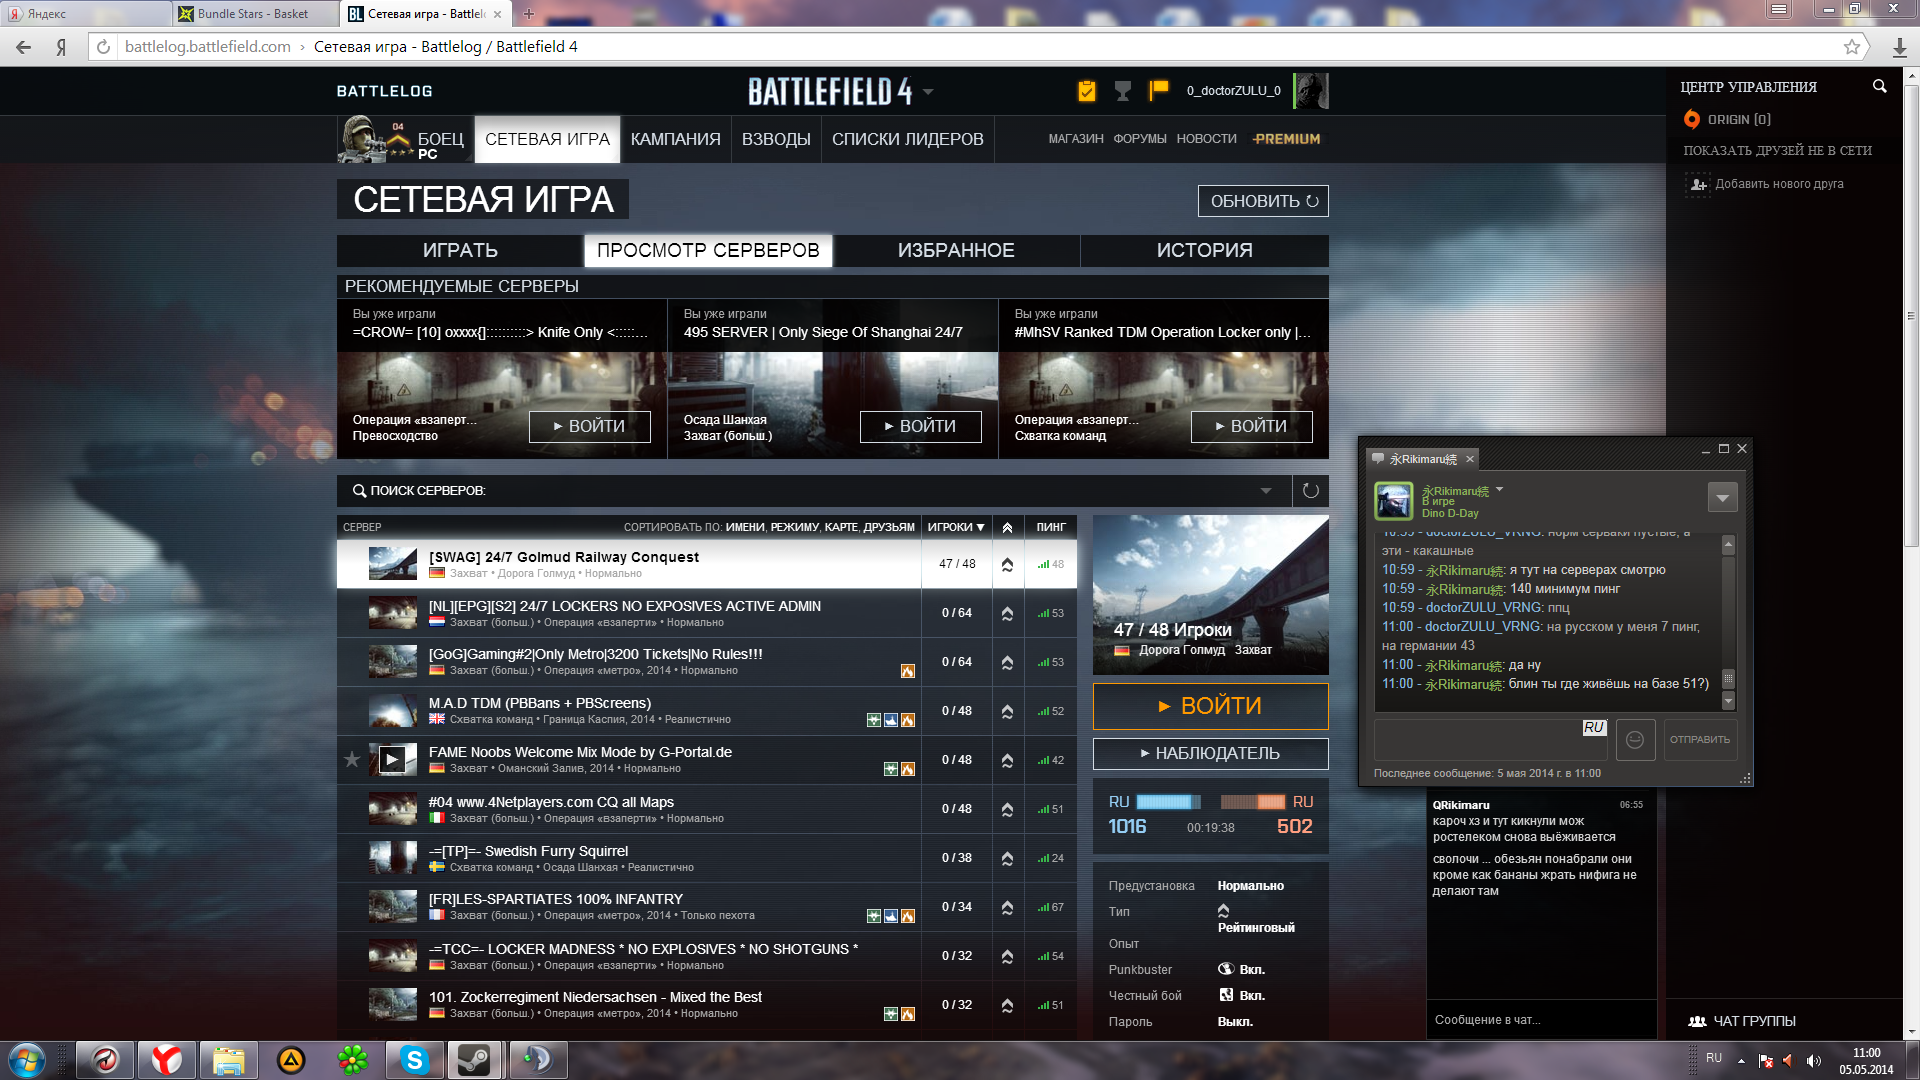
Task: Switch to the ИСТОРИЯ tab
Action: (1204, 251)
